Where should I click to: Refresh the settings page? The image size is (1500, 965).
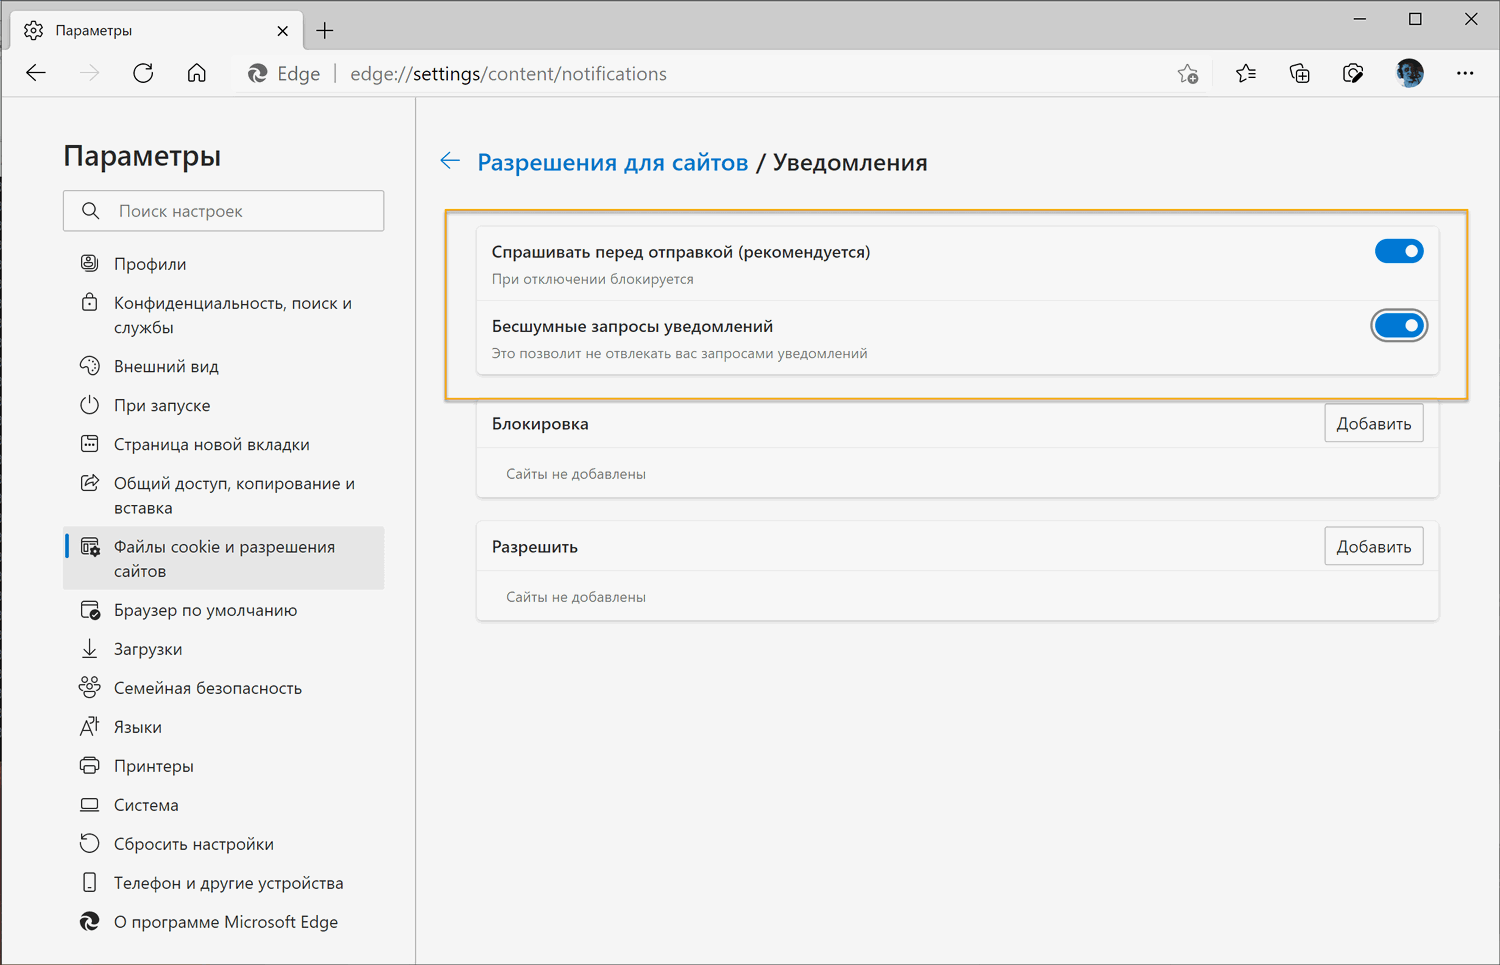[143, 73]
